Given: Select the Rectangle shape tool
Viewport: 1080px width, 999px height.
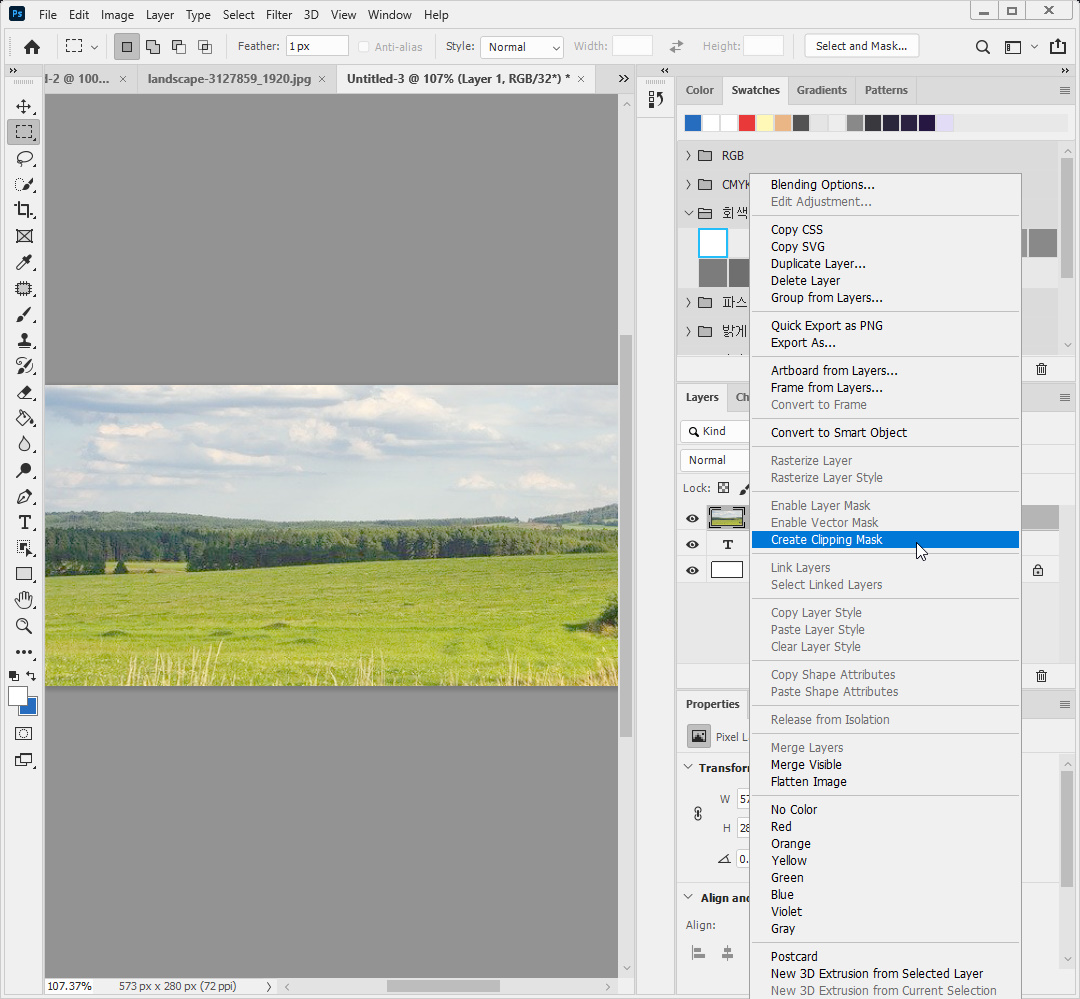Looking at the screenshot, I should pyautogui.click(x=24, y=574).
